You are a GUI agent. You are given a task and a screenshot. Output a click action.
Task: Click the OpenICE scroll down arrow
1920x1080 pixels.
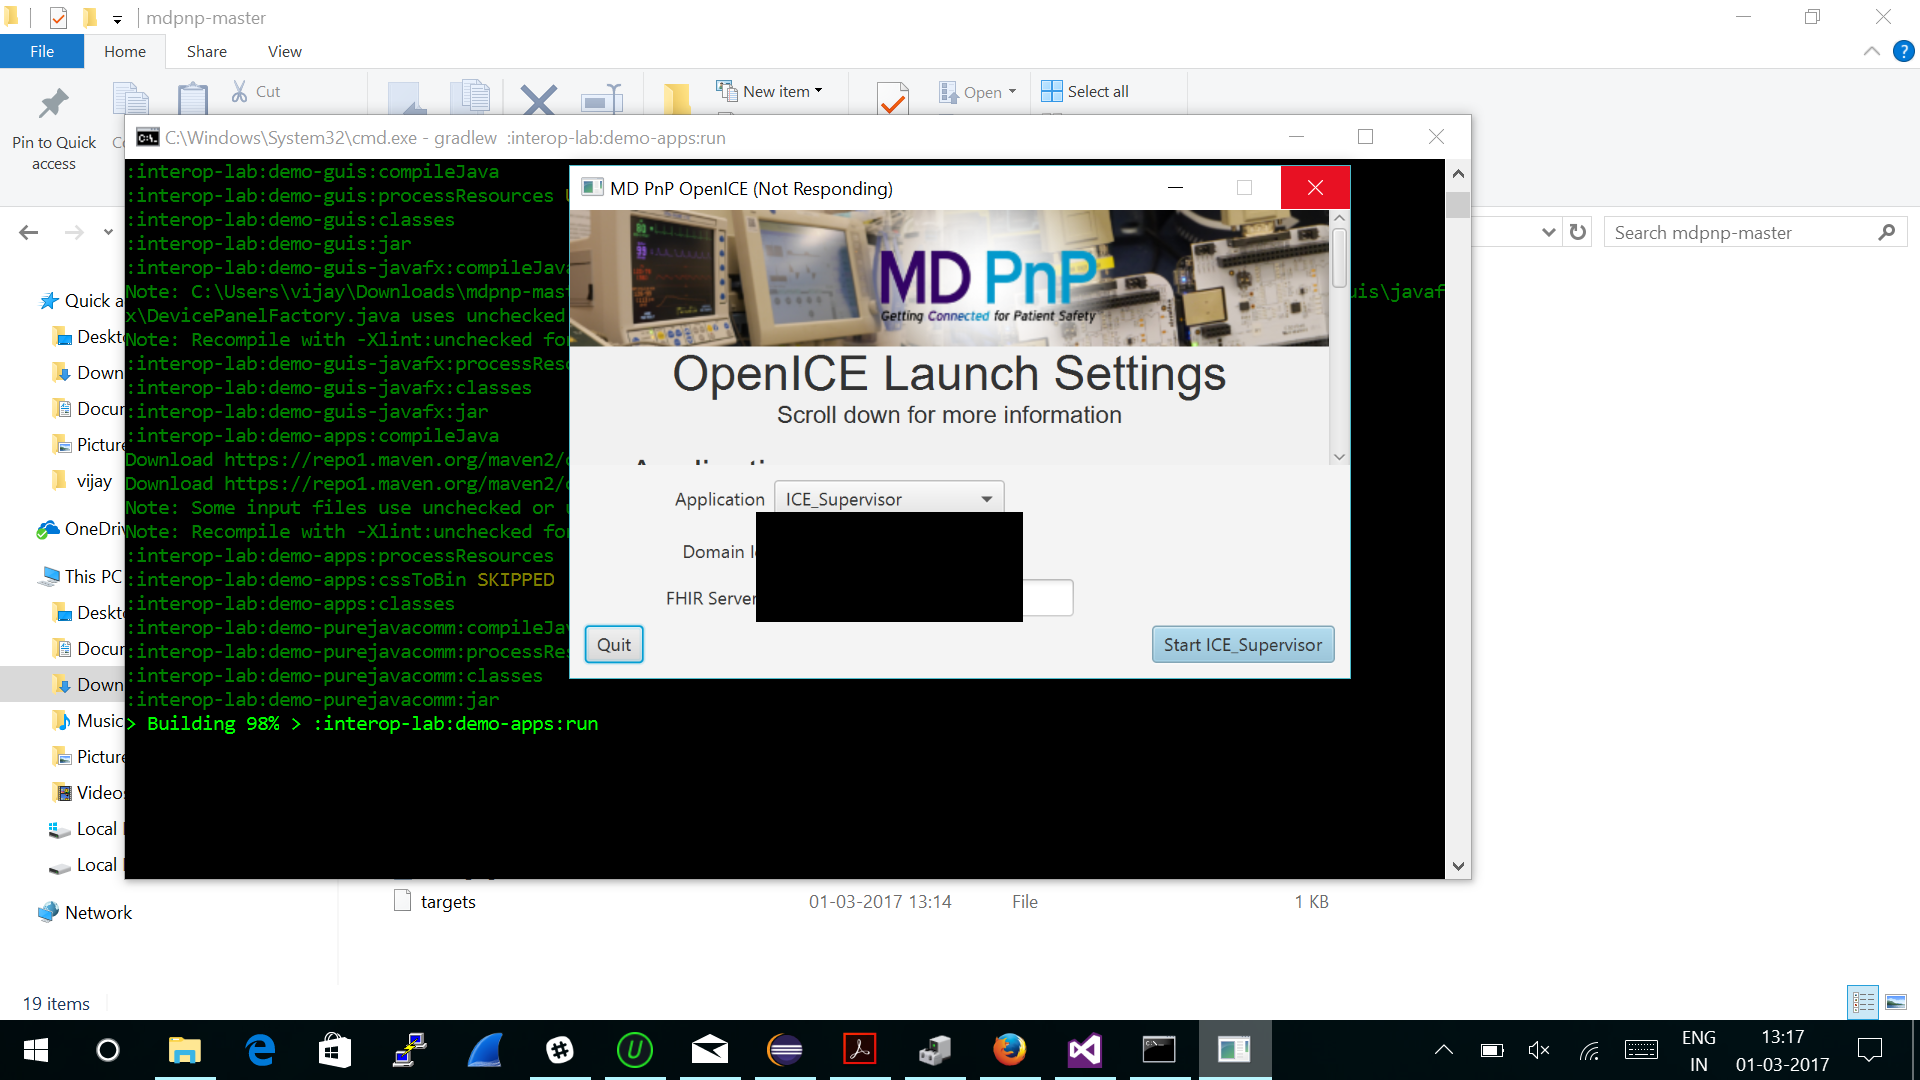tap(1339, 457)
